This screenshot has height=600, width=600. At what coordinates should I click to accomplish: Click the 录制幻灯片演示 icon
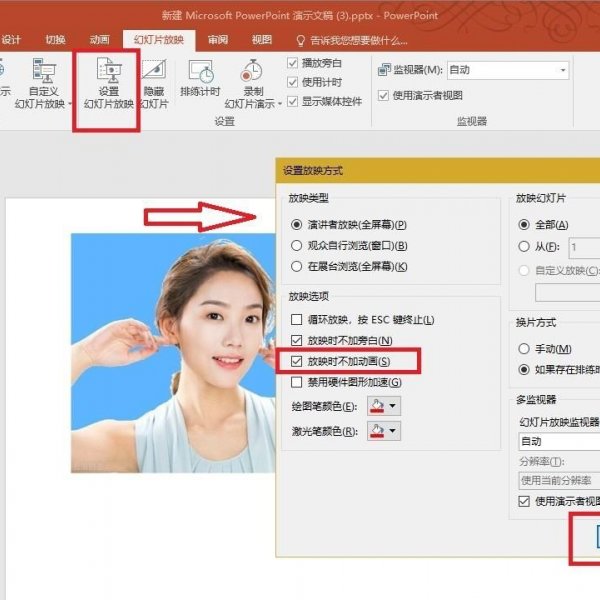(250, 72)
